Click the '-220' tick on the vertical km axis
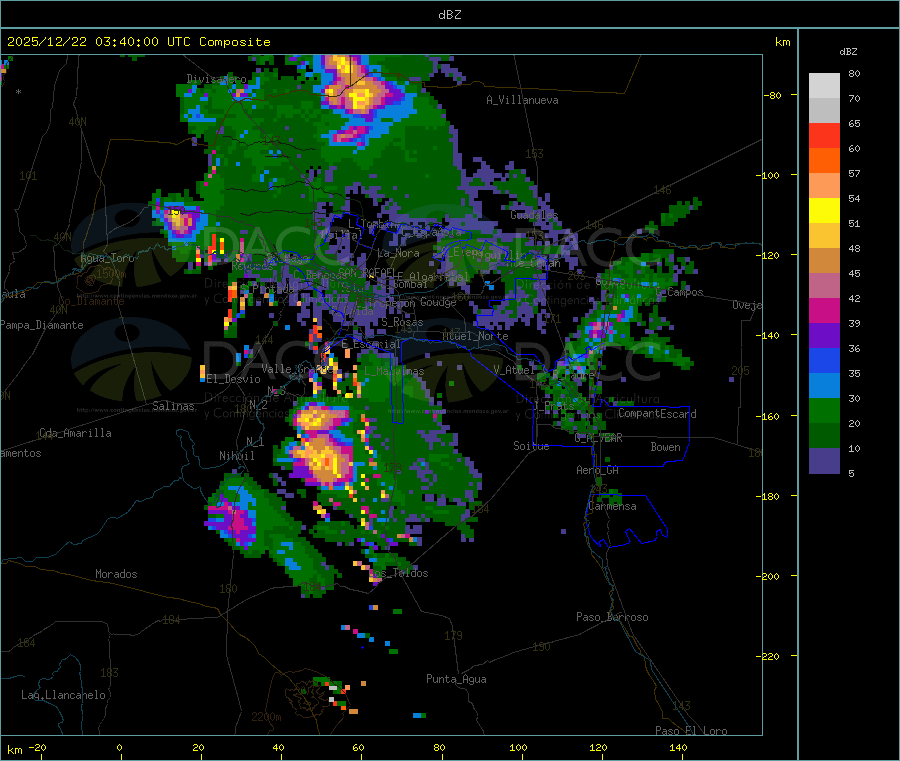The image size is (900, 761). point(770,657)
